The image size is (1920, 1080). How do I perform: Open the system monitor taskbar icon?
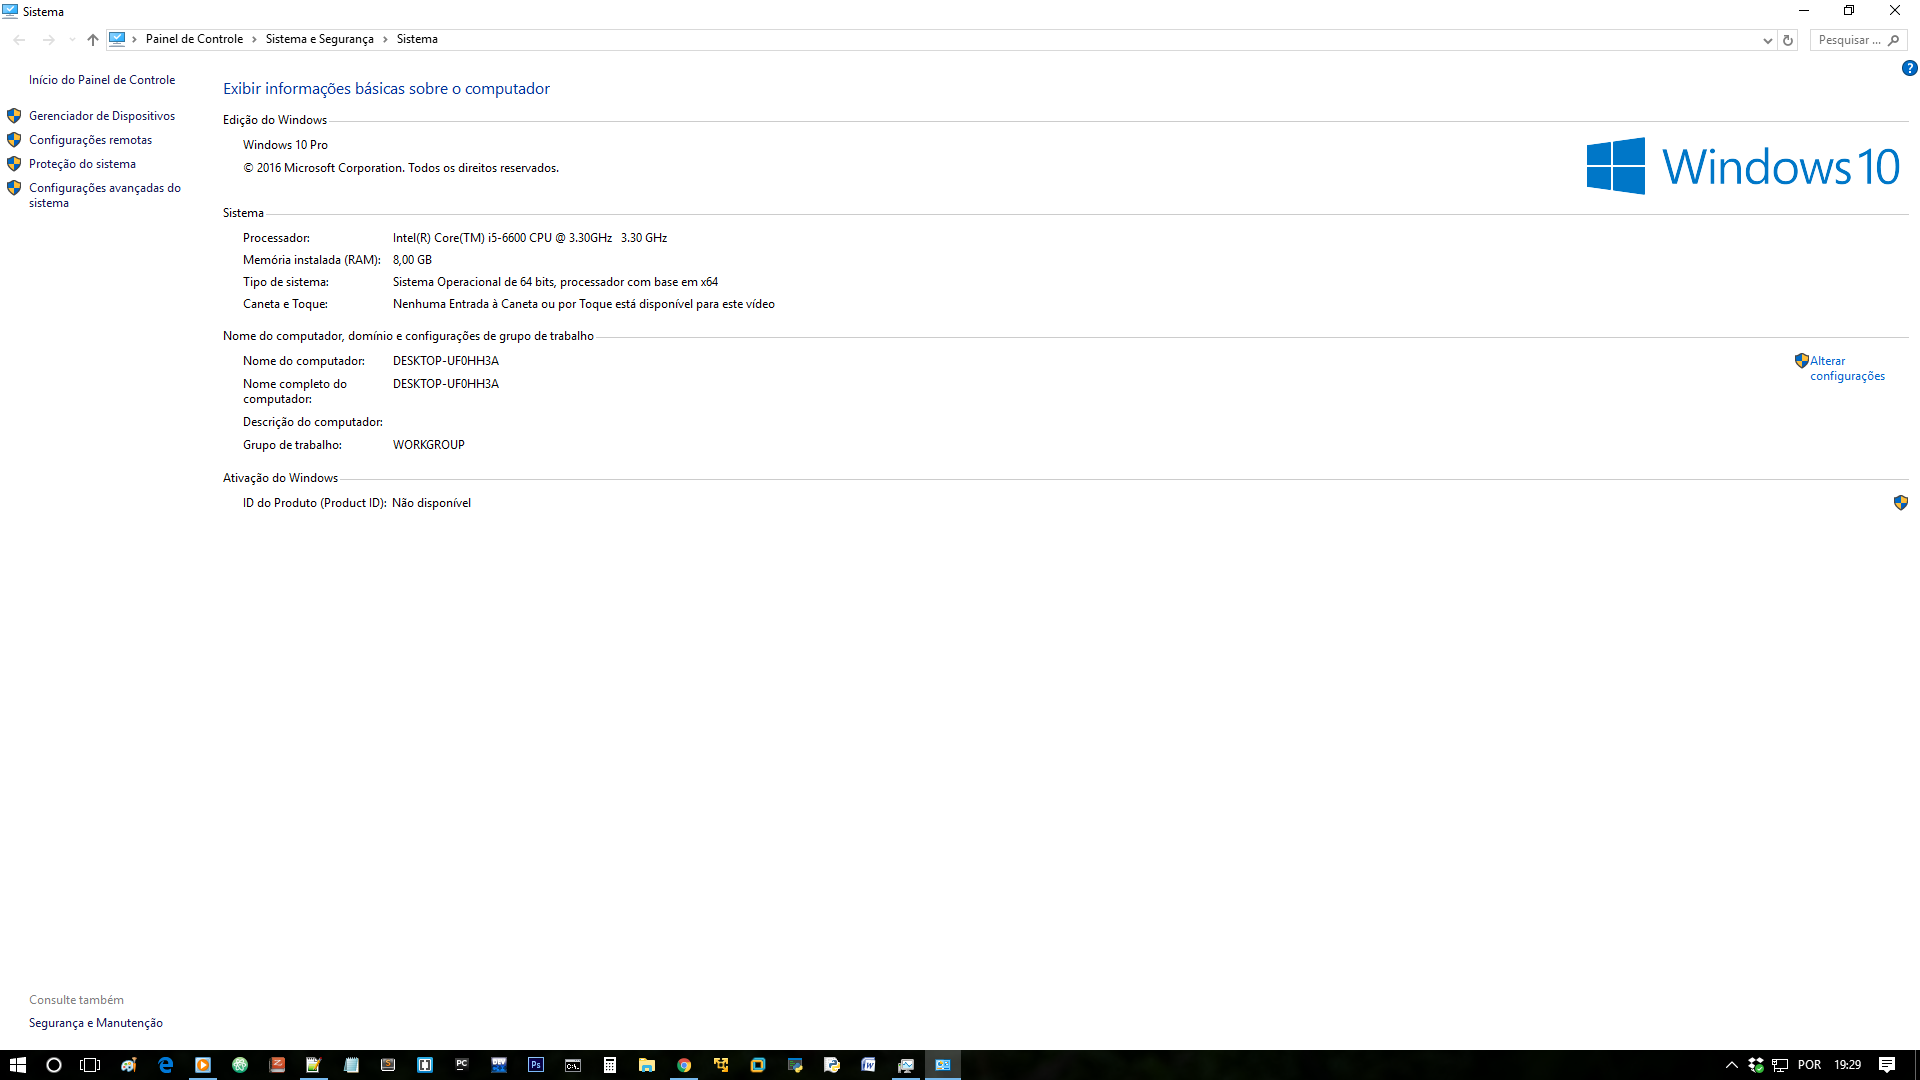[x=906, y=1065]
